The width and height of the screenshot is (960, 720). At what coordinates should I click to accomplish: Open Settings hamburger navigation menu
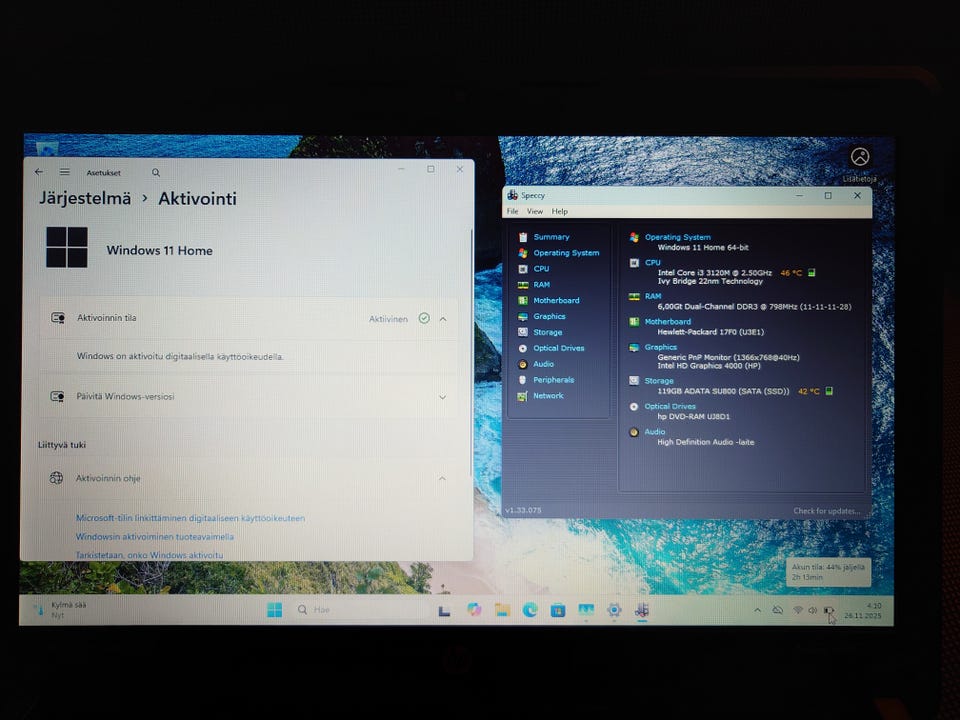pos(65,172)
